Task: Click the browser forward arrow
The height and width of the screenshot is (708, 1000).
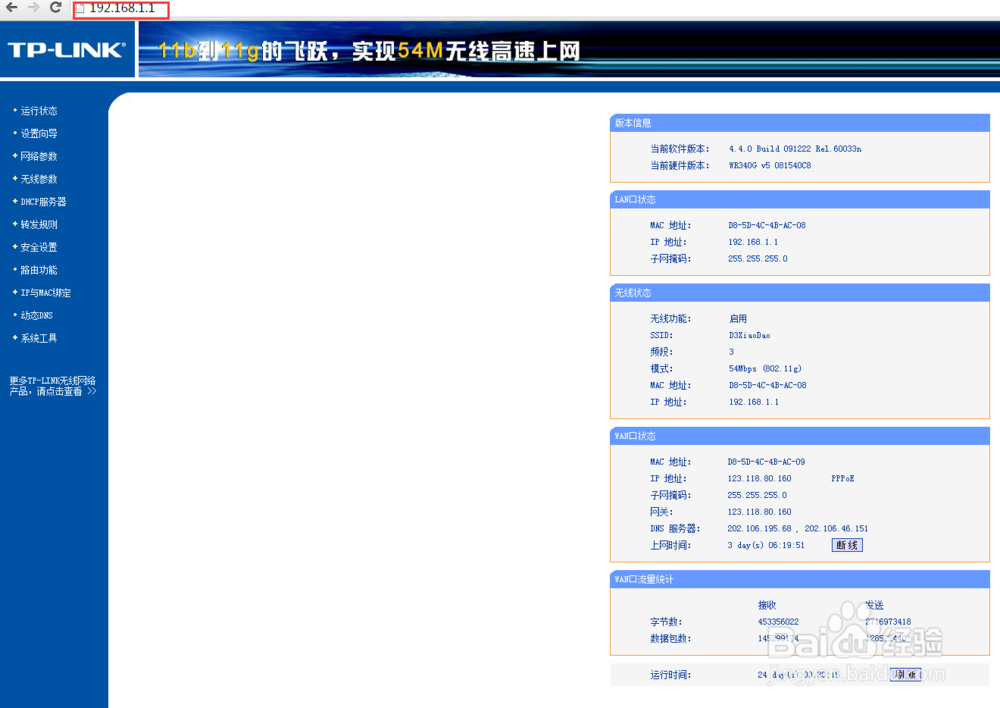Action: (34, 8)
